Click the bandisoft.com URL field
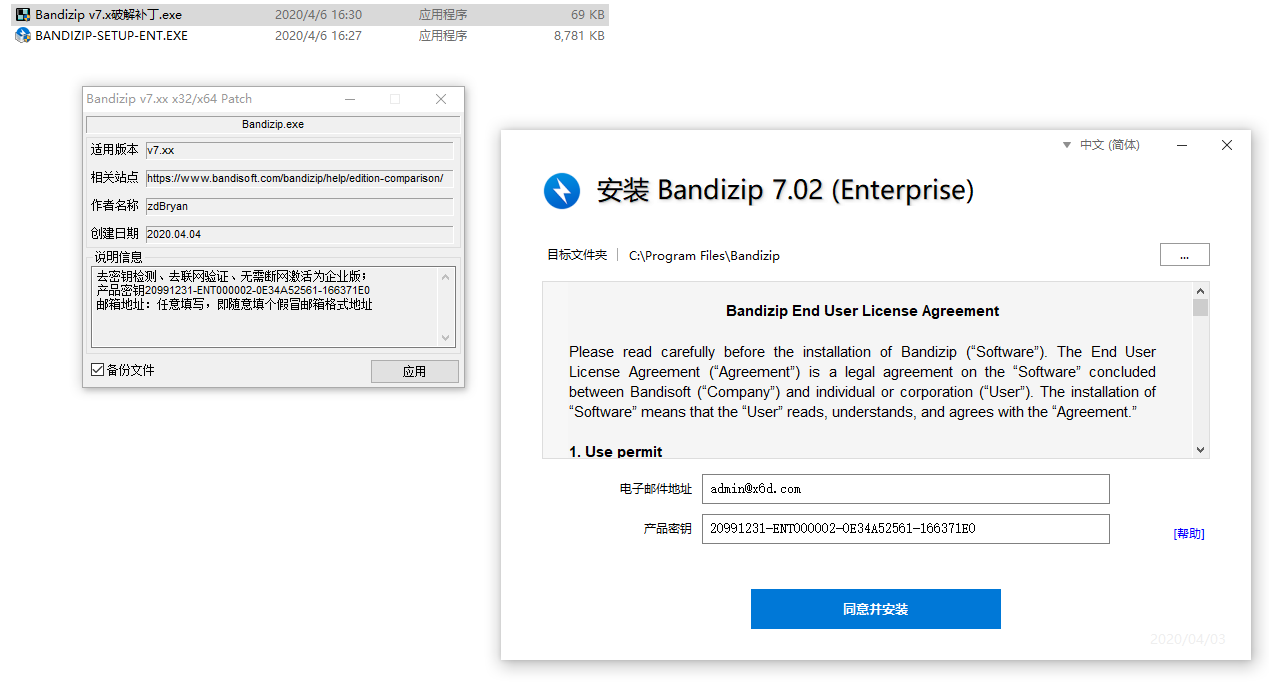 click(299, 178)
